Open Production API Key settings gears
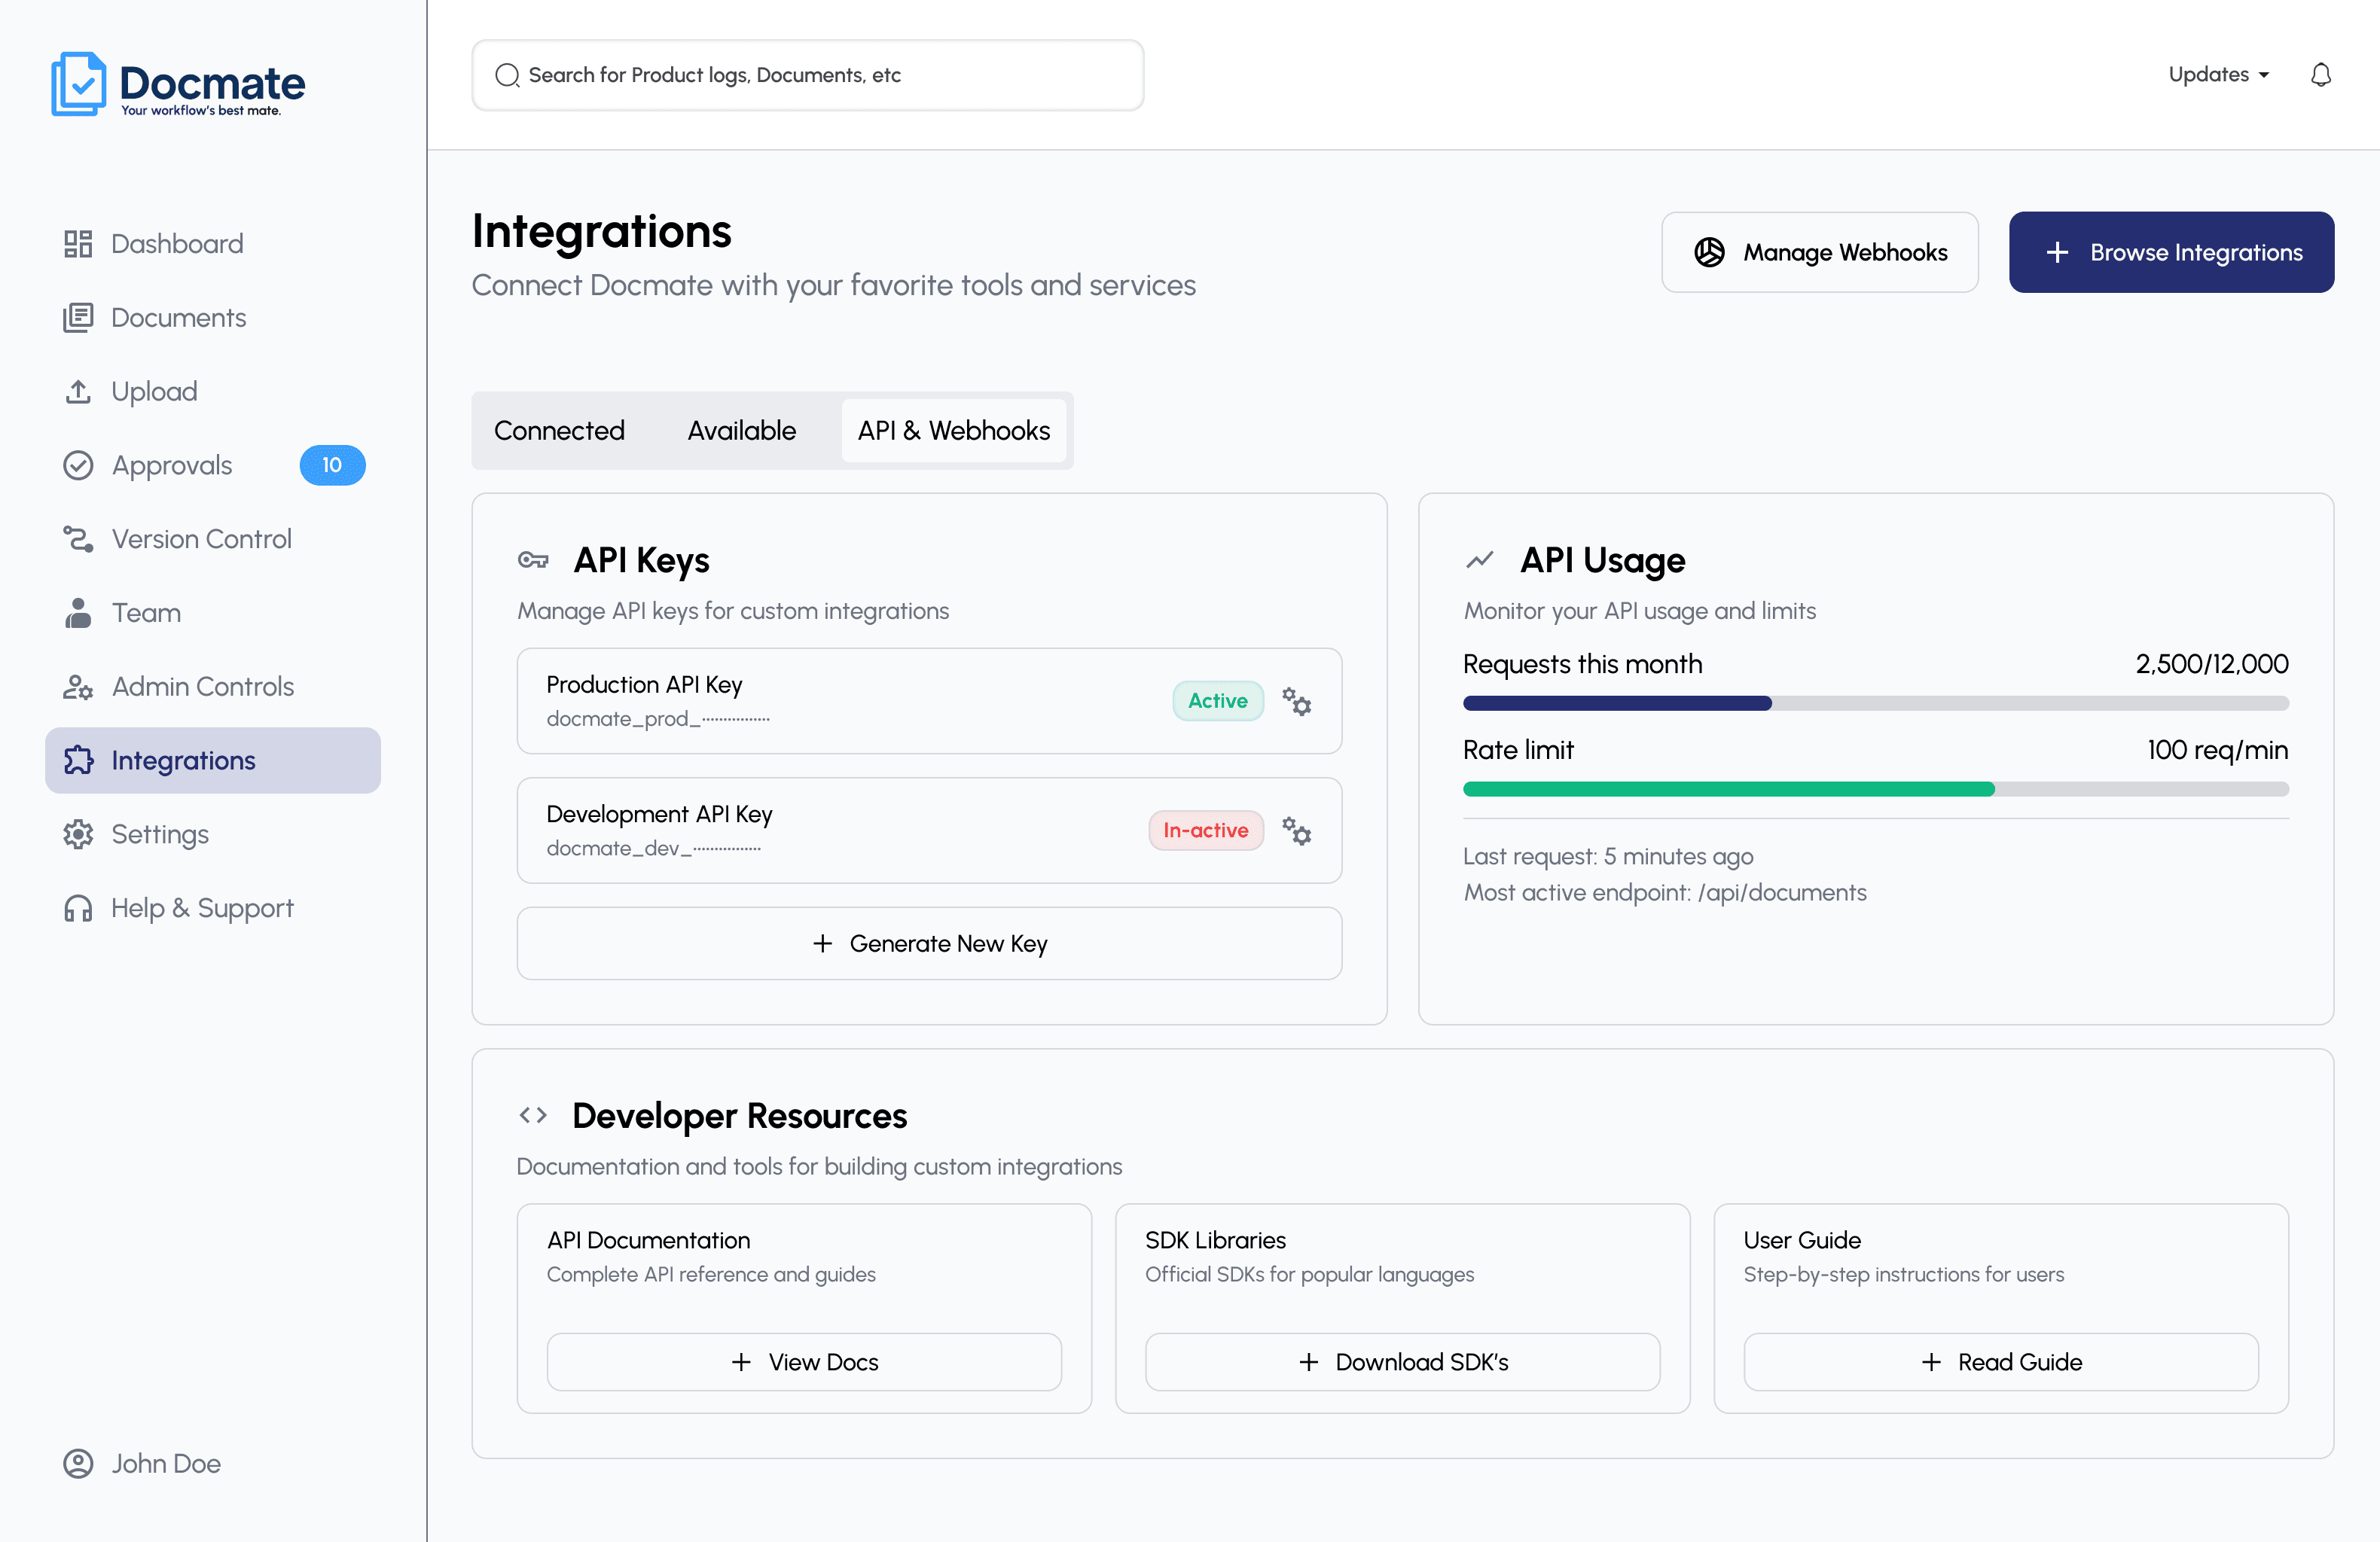2380x1542 pixels. coord(1297,701)
